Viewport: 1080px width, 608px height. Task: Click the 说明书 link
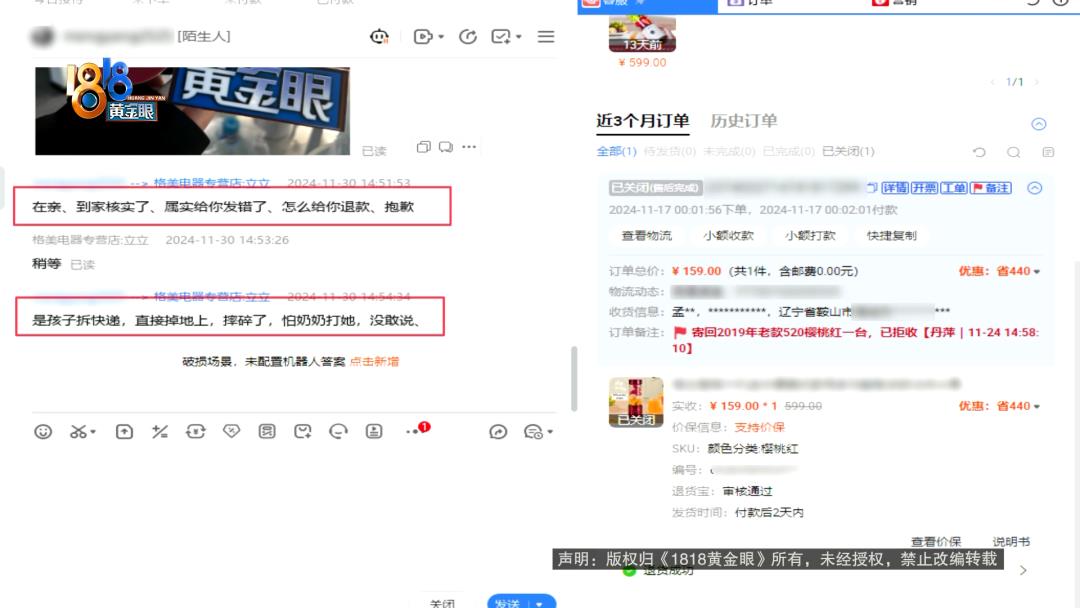point(1011,542)
